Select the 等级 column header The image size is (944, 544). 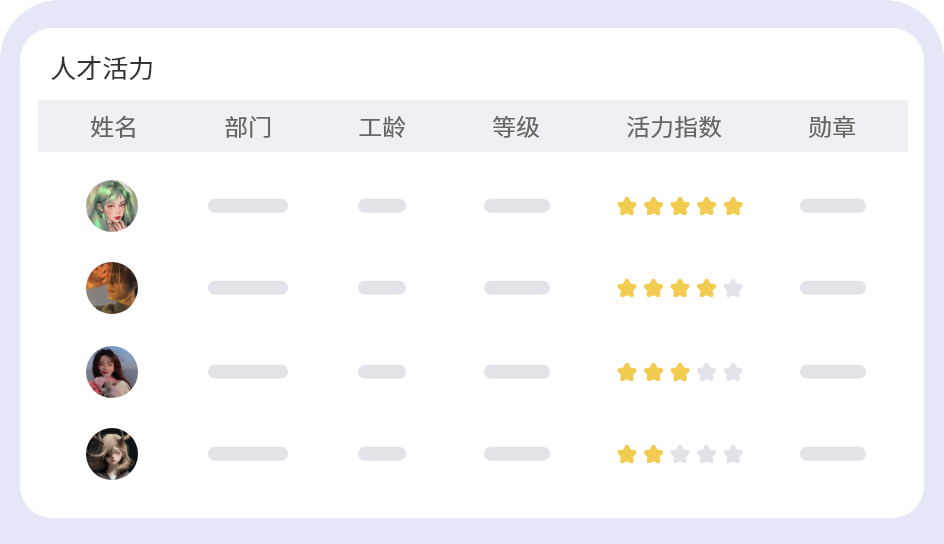coord(516,127)
